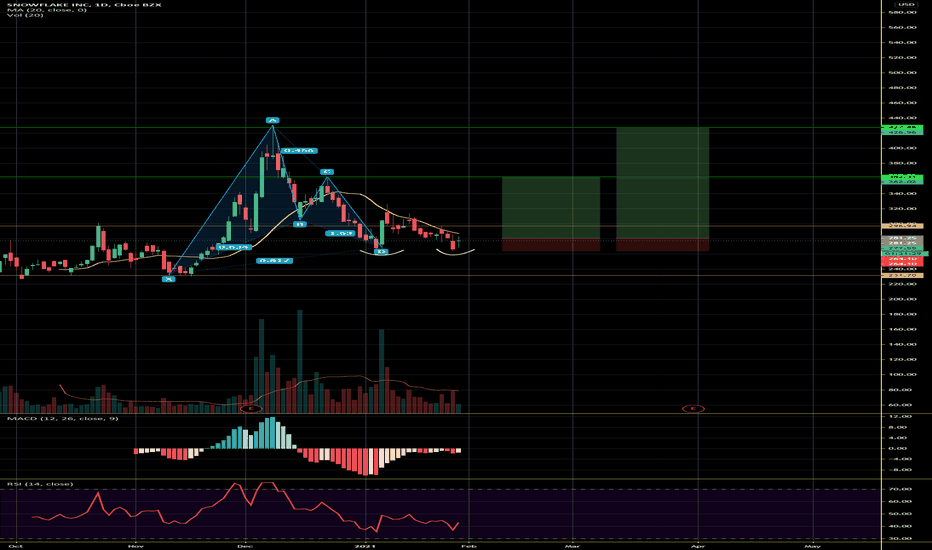The width and height of the screenshot is (932, 550).
Task: Click the 0.456 ratio label near point A
Action: (299, 151)
